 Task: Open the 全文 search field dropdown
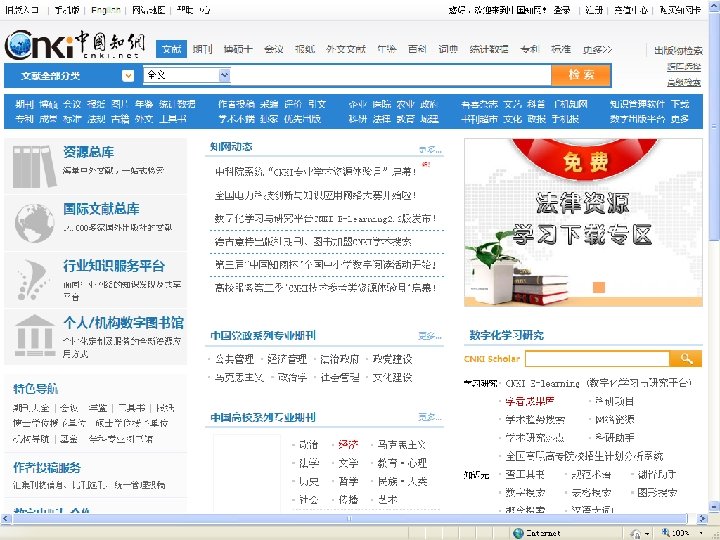coord(224,75)
